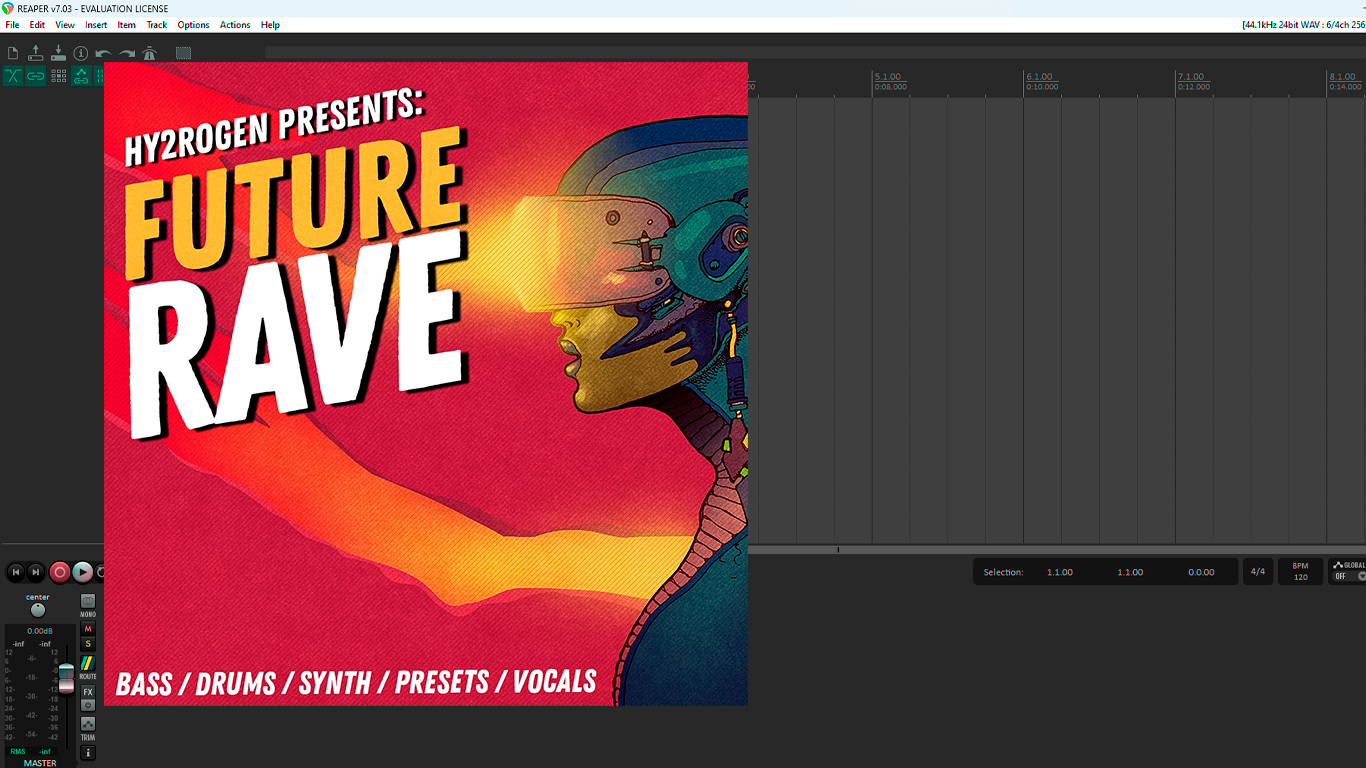Open the Insert menu
Image resolution: width=1366 pixels, height=768 pixels.
[x=96, y=25]
